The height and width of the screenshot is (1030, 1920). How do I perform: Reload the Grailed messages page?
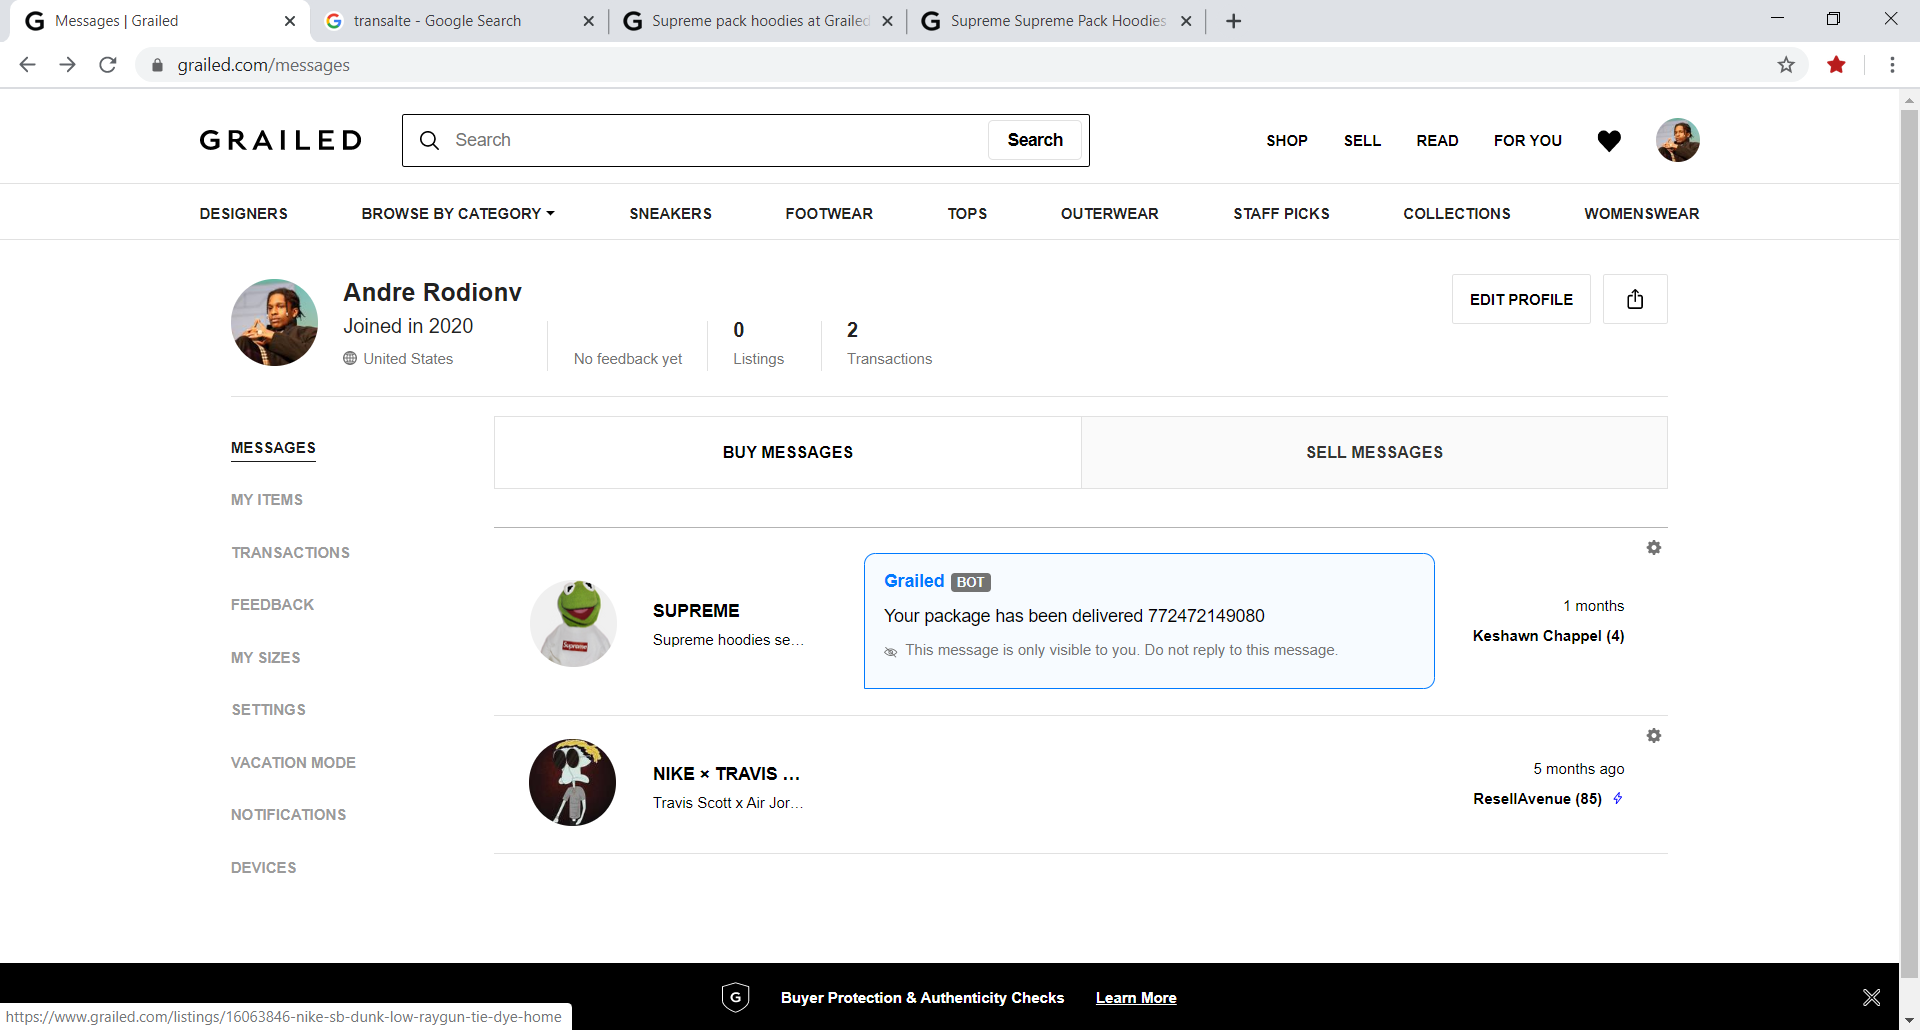point(108,65)
